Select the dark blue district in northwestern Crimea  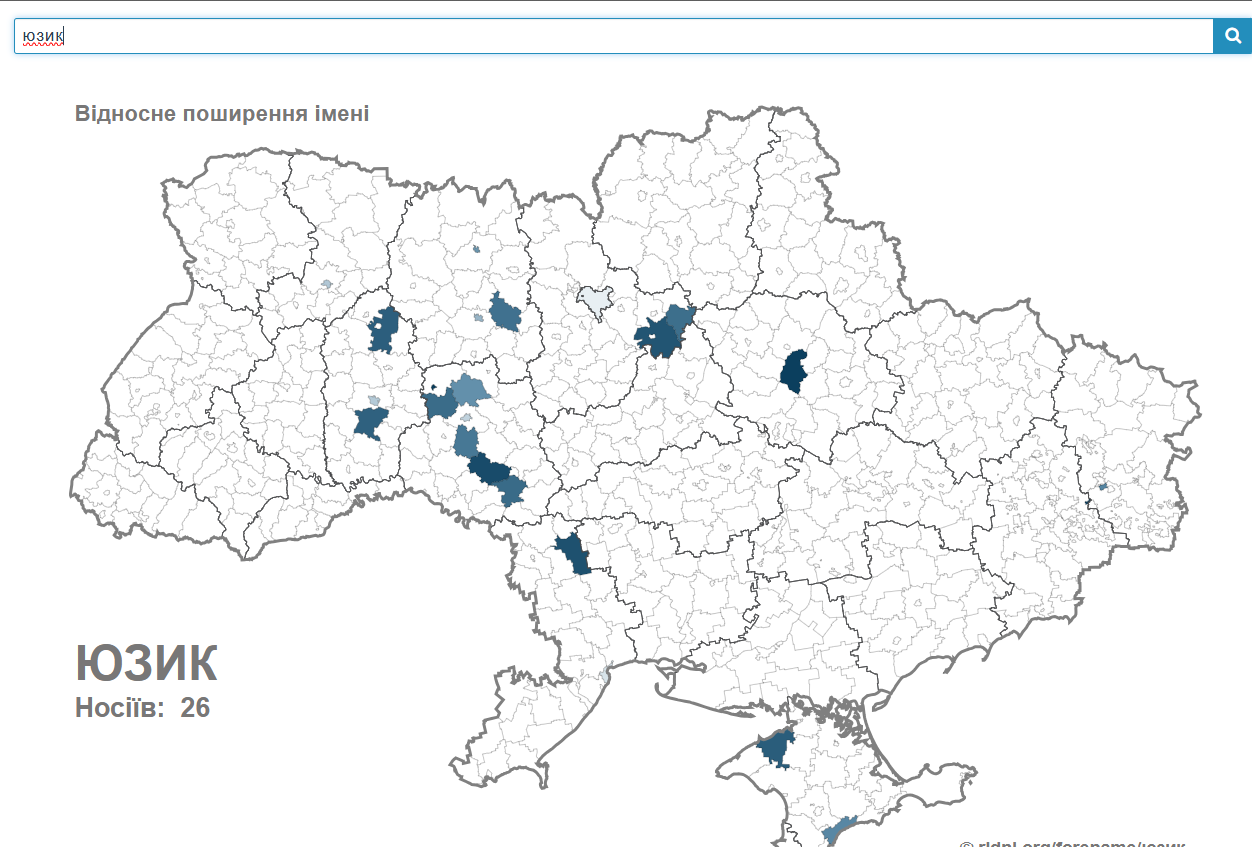click(x=776, y=748)
